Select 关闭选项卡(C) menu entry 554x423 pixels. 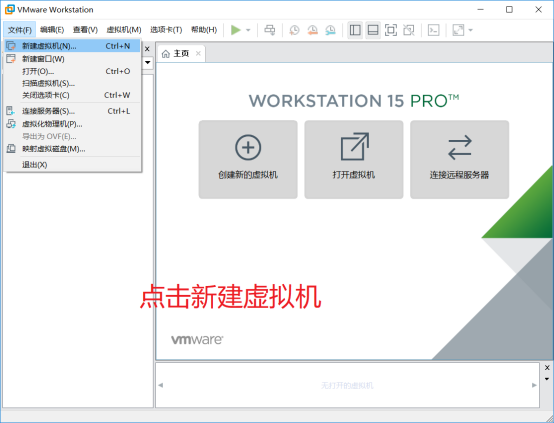(x=72, y=95)
